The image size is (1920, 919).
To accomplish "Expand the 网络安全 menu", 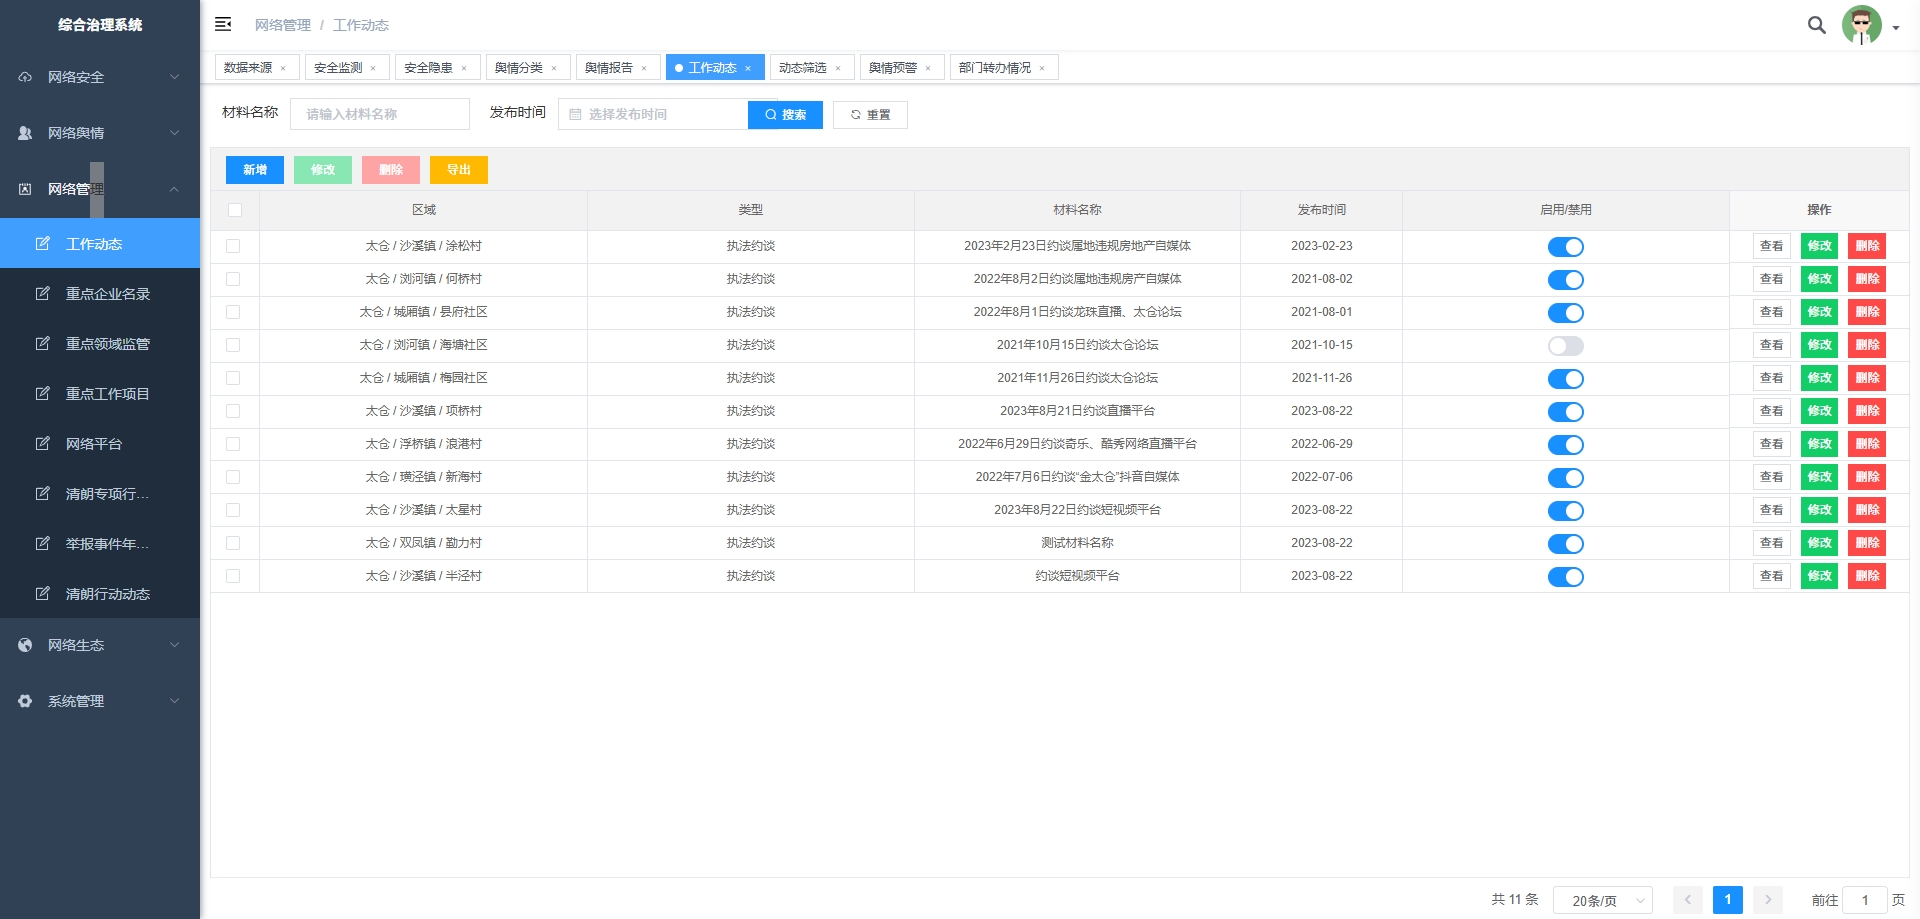I will (100, 77).
